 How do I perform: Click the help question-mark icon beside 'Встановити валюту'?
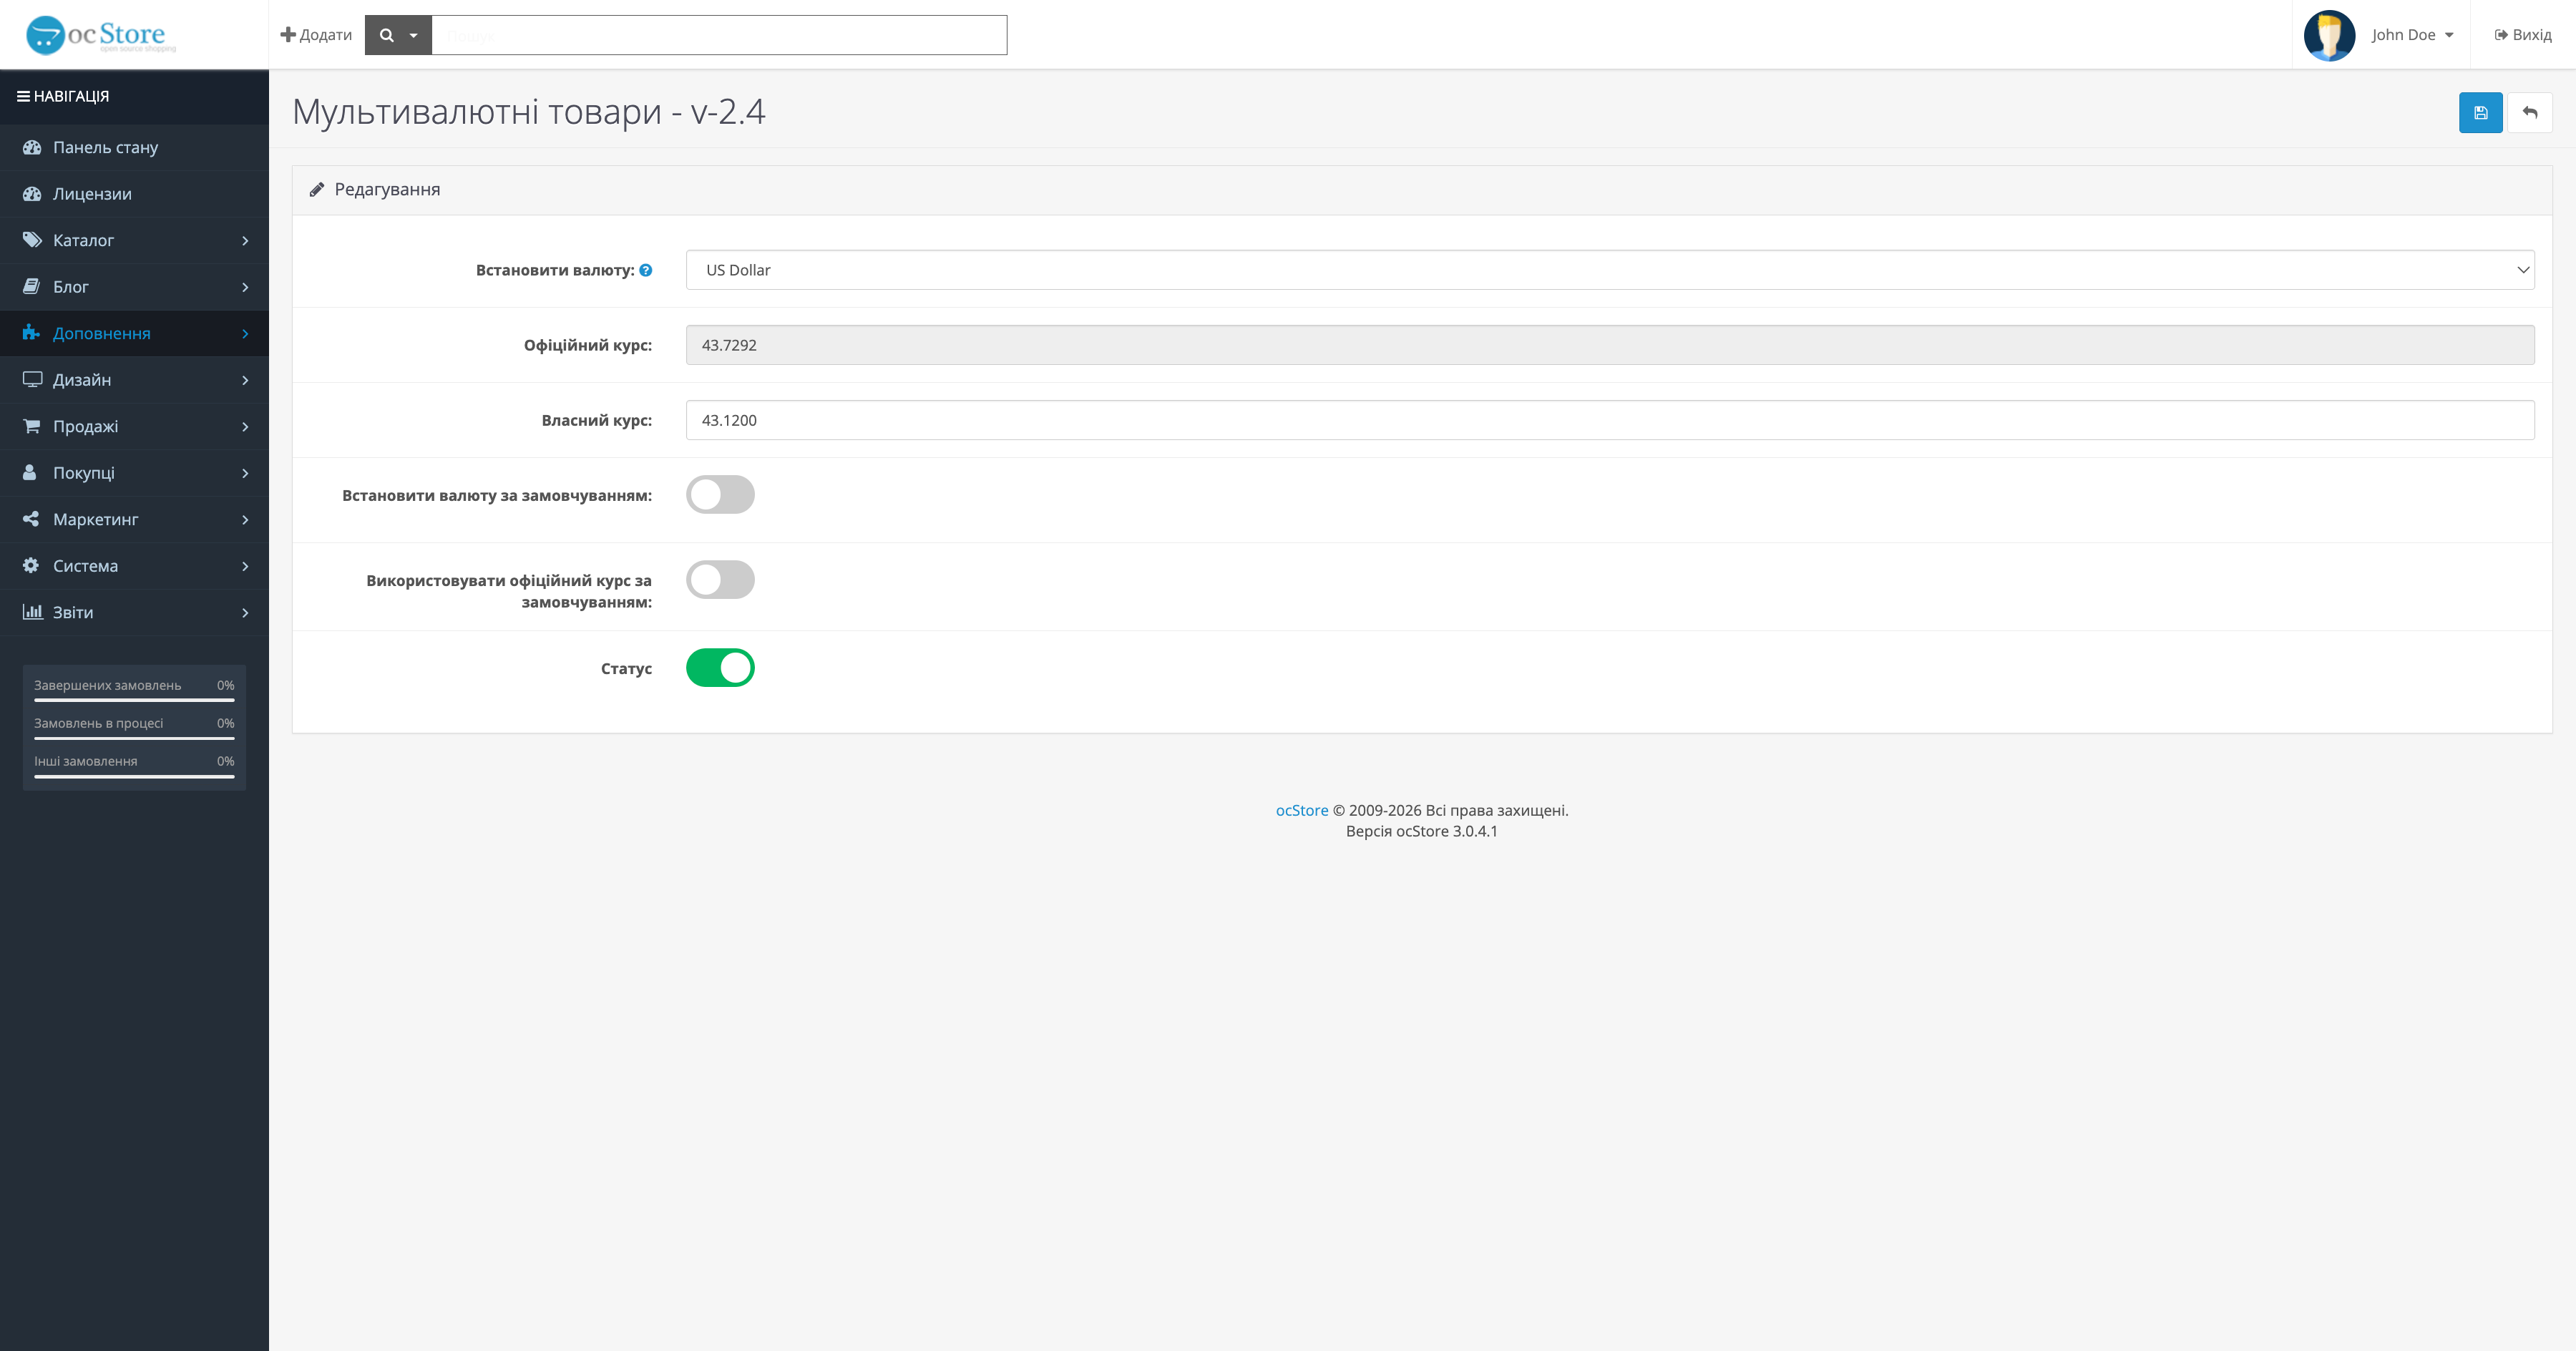point(646,270)
